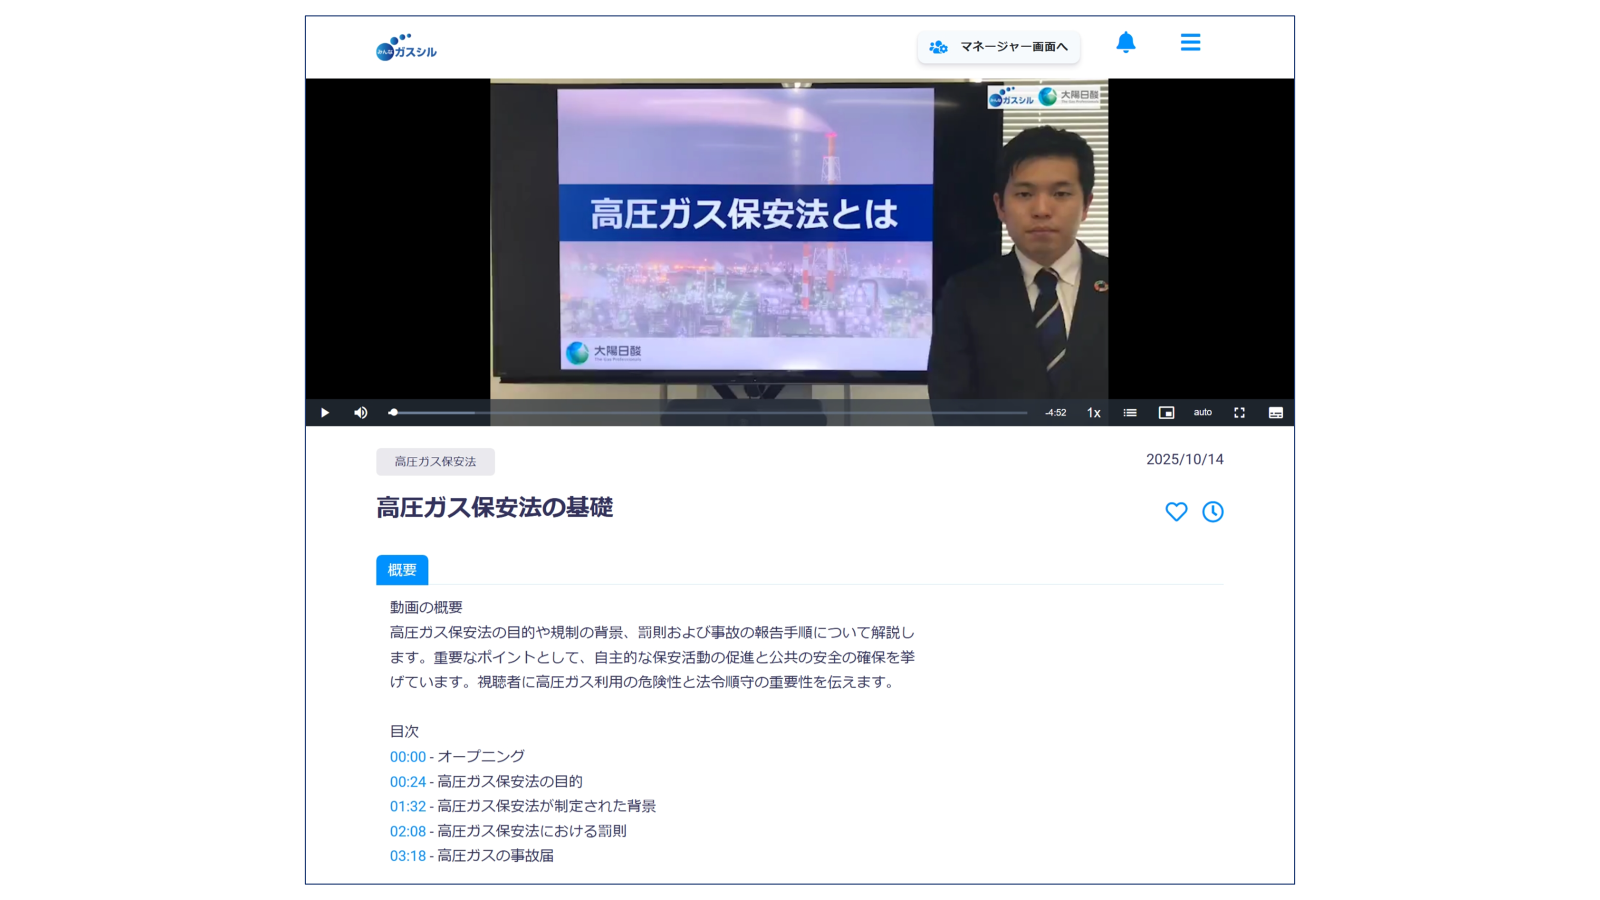Select the 高圧ガス保安法 category tag
The image size is (1600, 900).
coord(435,461)
